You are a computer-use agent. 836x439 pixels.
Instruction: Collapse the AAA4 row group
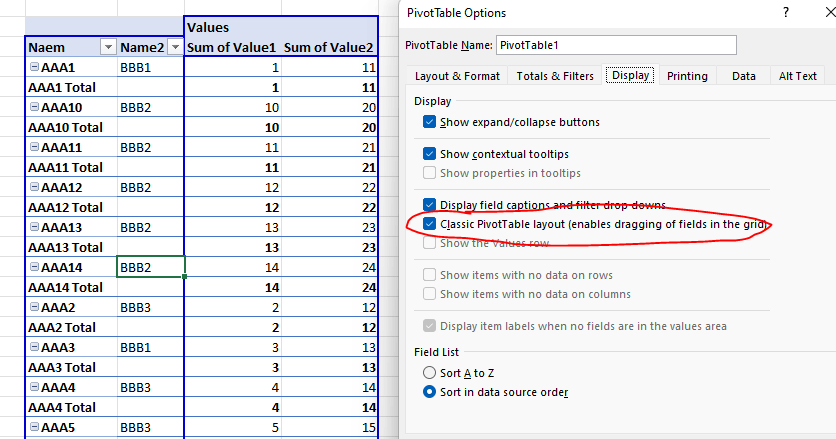tap(34, 387)
